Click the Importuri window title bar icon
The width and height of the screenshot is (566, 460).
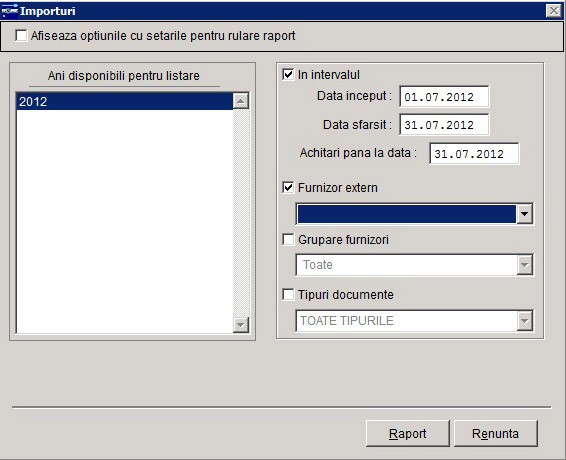point(10,10)
